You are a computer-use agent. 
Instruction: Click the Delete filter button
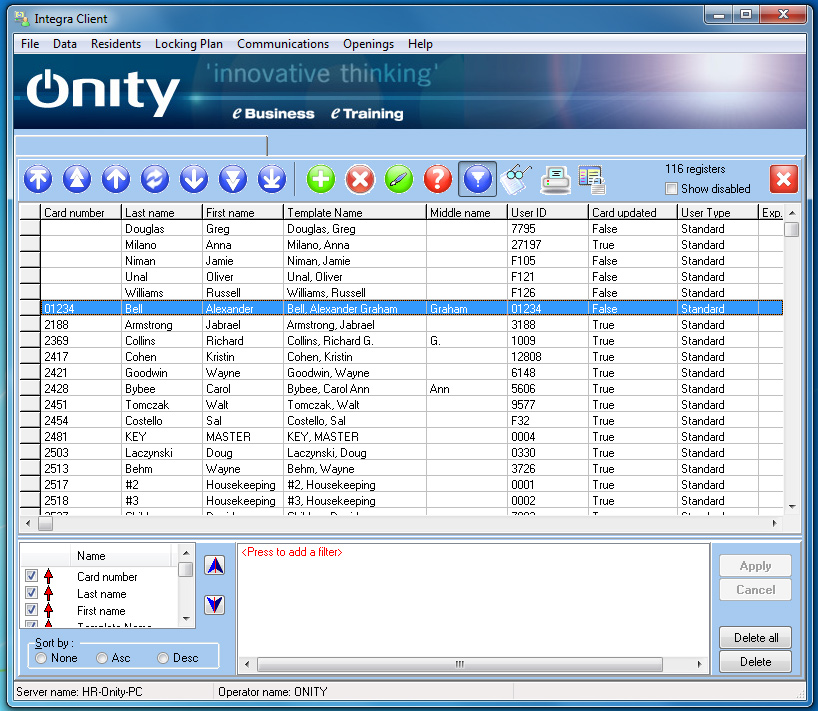(755, 661)
